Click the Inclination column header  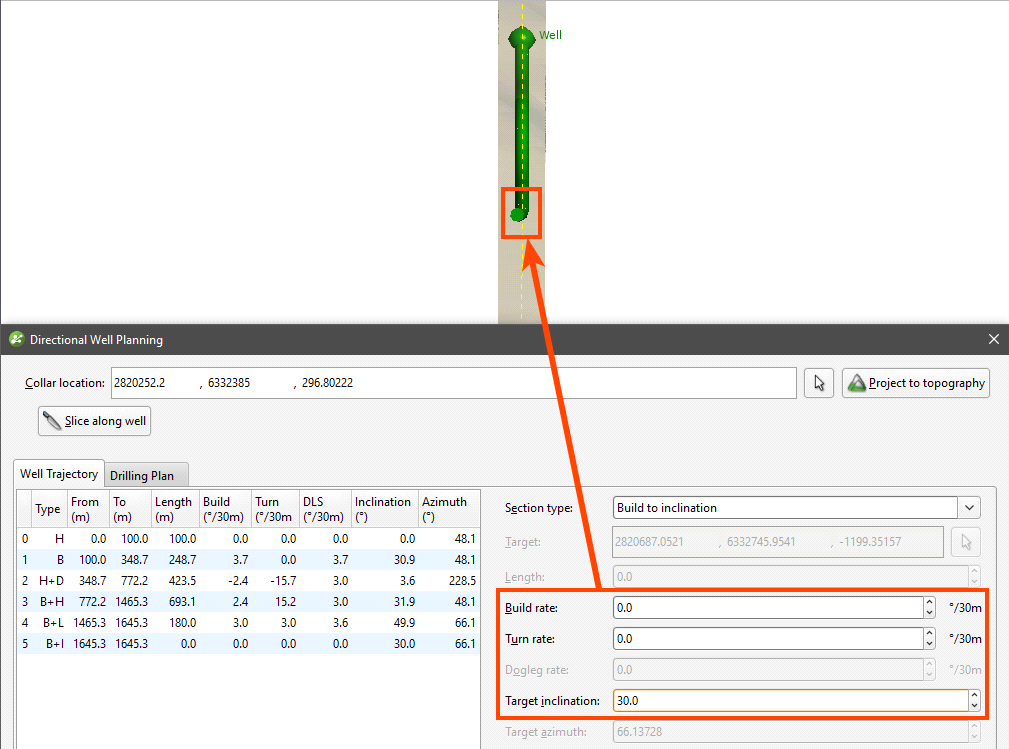point(384,508)
